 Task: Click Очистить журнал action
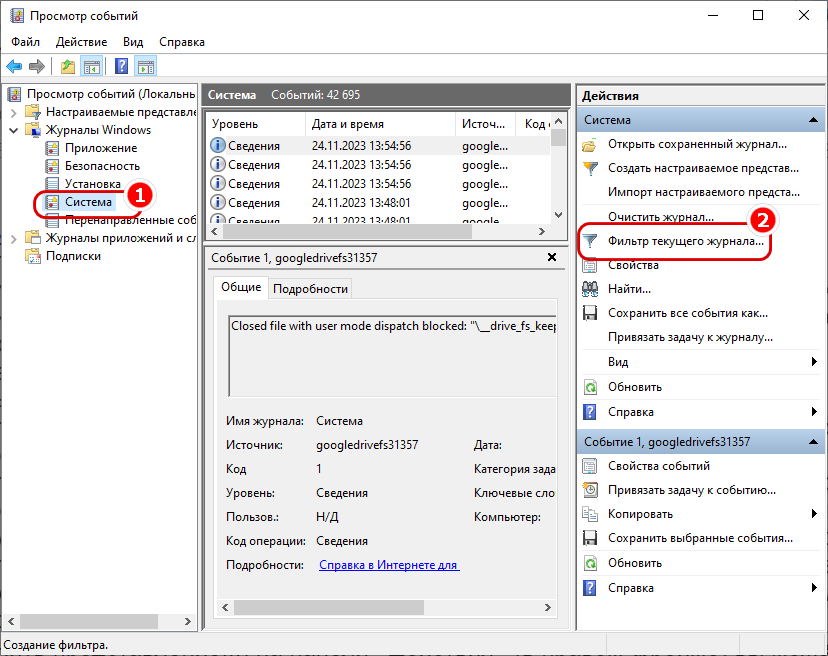pyautogui.click(x=660, y=217)
